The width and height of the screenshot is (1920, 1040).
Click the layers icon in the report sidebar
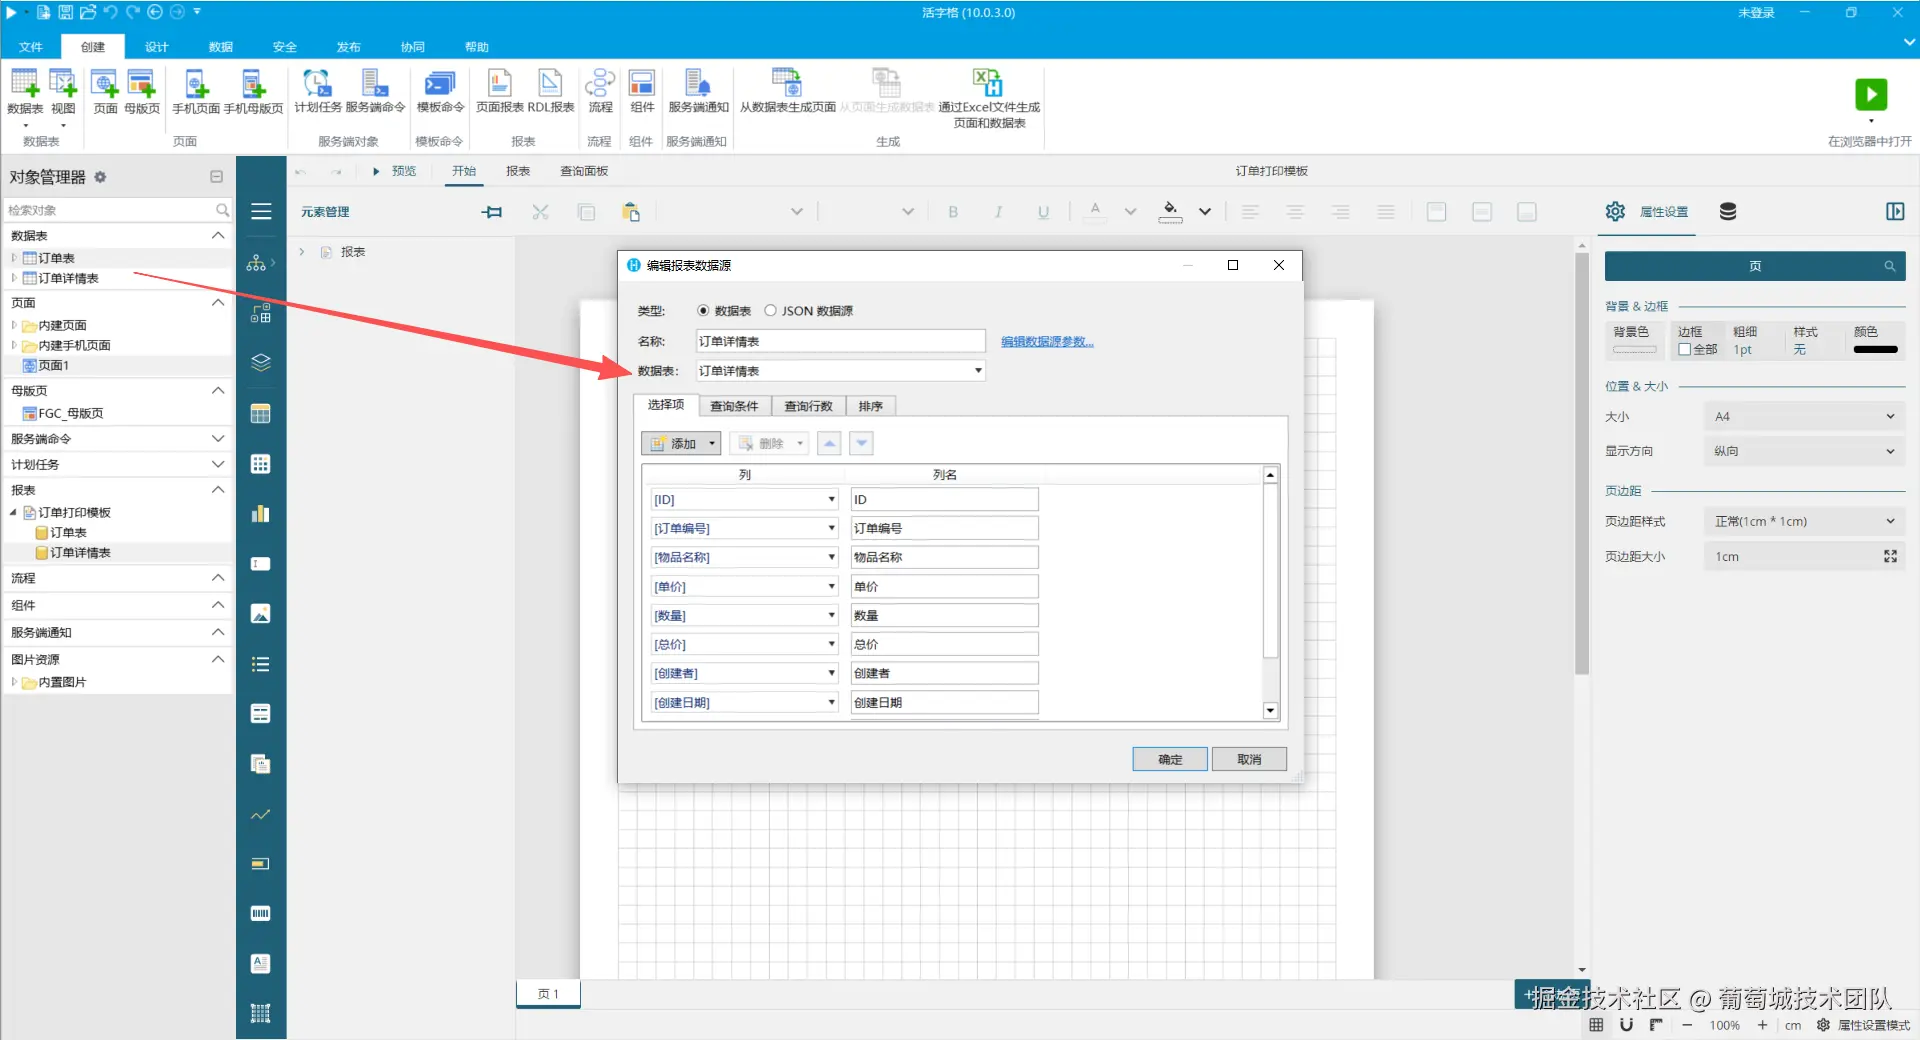(261, 363)
